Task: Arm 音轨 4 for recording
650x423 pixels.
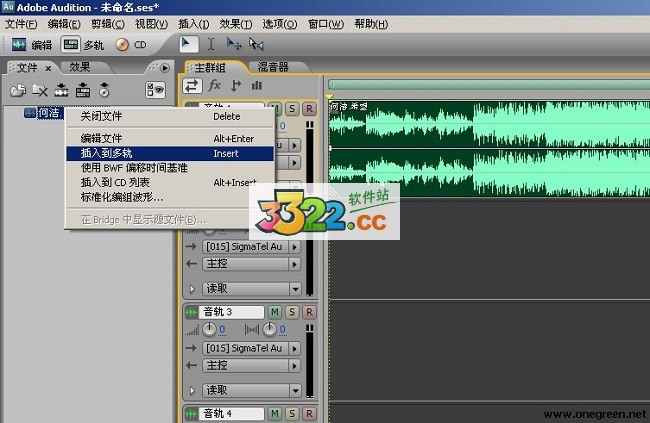Action: pos(309,413)
